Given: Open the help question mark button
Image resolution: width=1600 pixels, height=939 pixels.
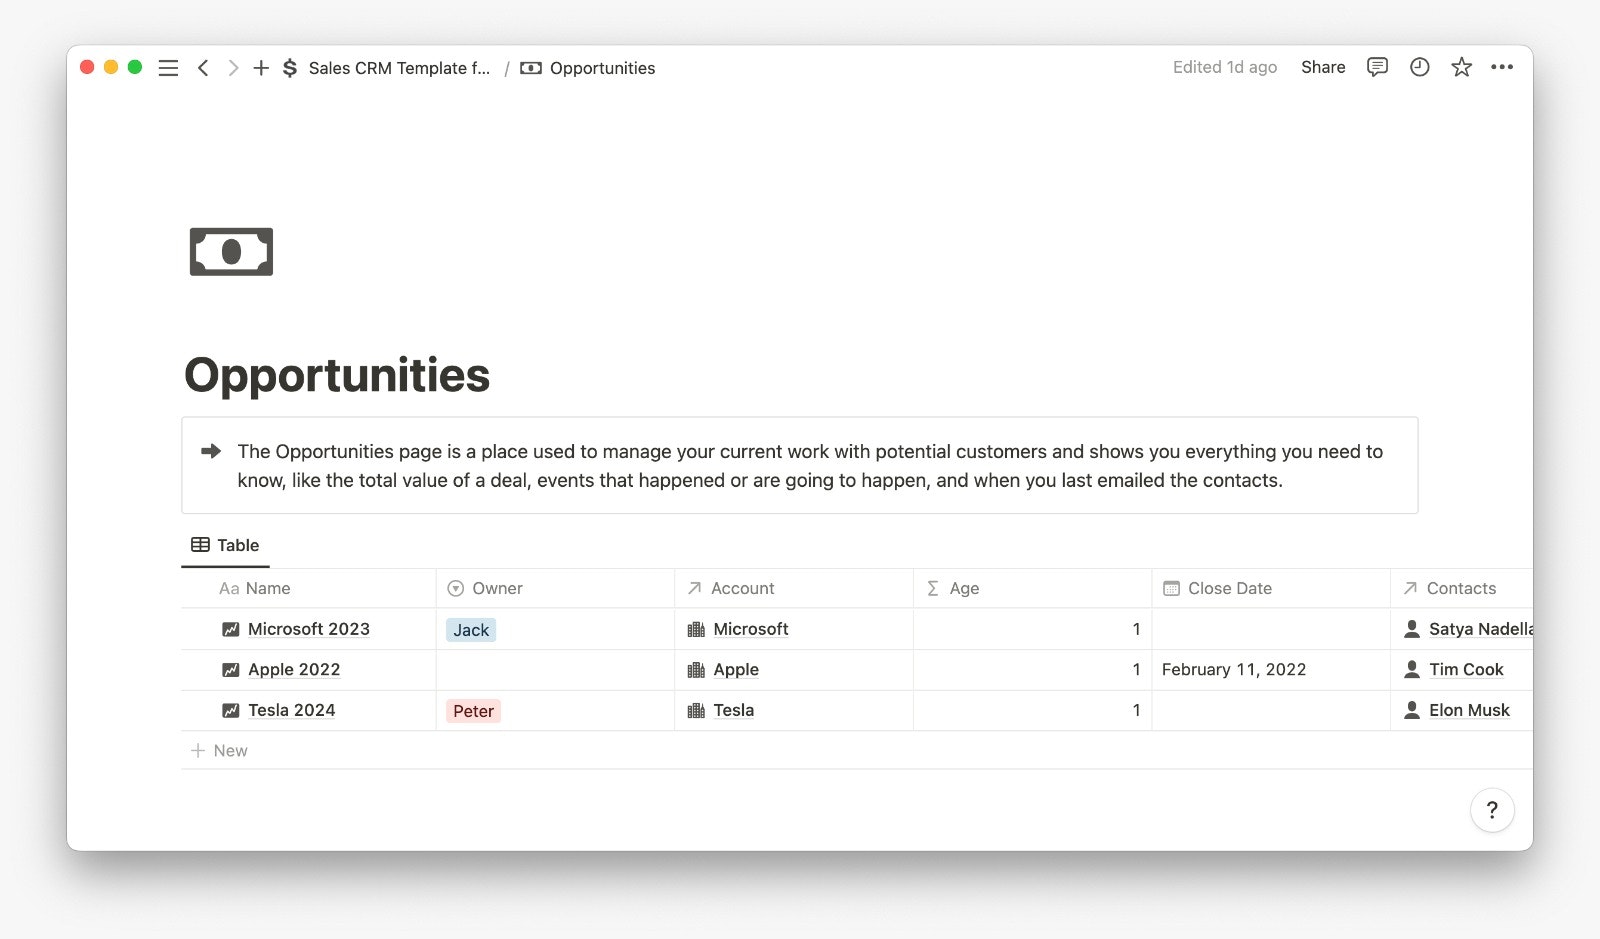Looking at the screenshot, I should pos(1492,810).
